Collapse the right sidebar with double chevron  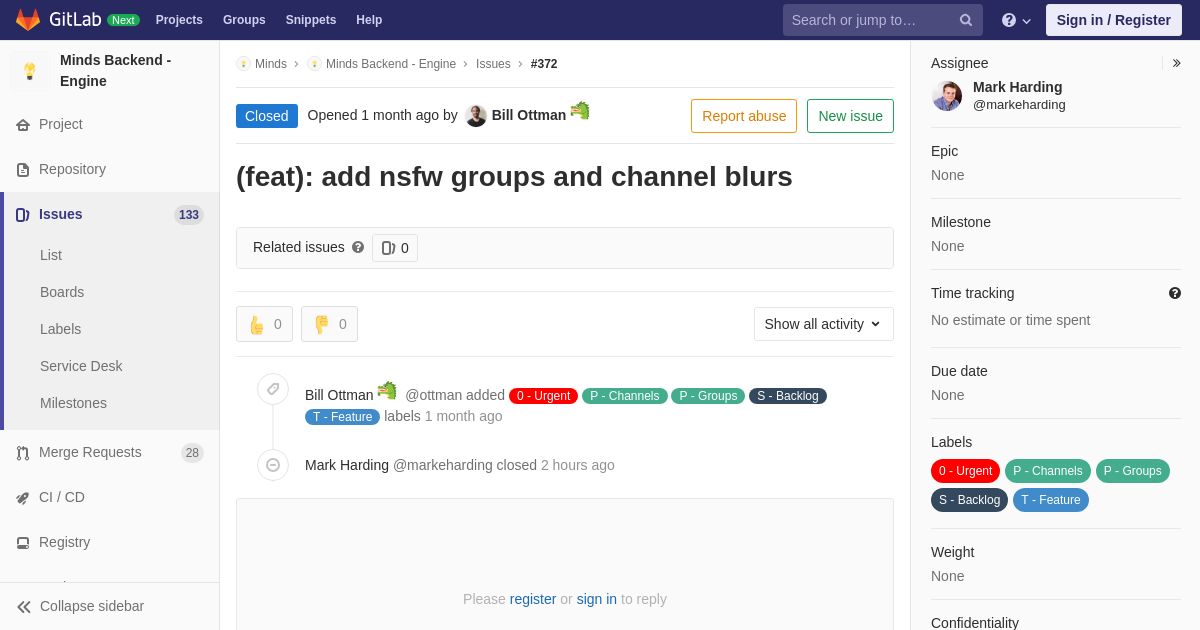(1176, 63)
